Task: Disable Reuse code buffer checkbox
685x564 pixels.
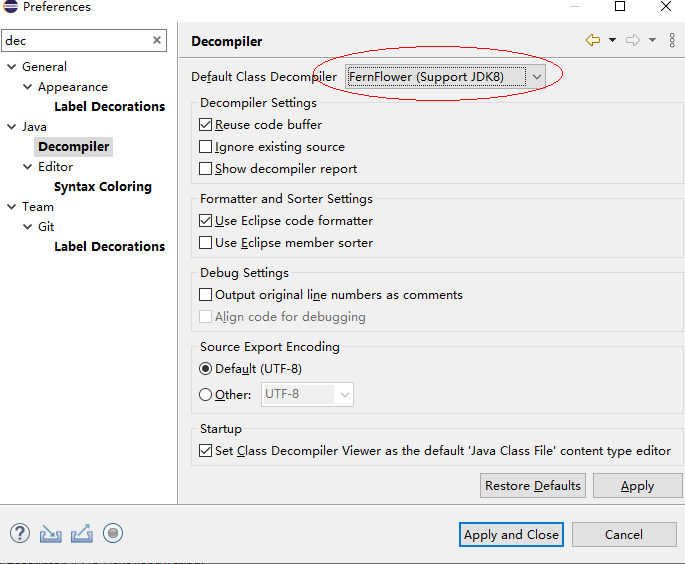Action: click(x=206, y=125)
